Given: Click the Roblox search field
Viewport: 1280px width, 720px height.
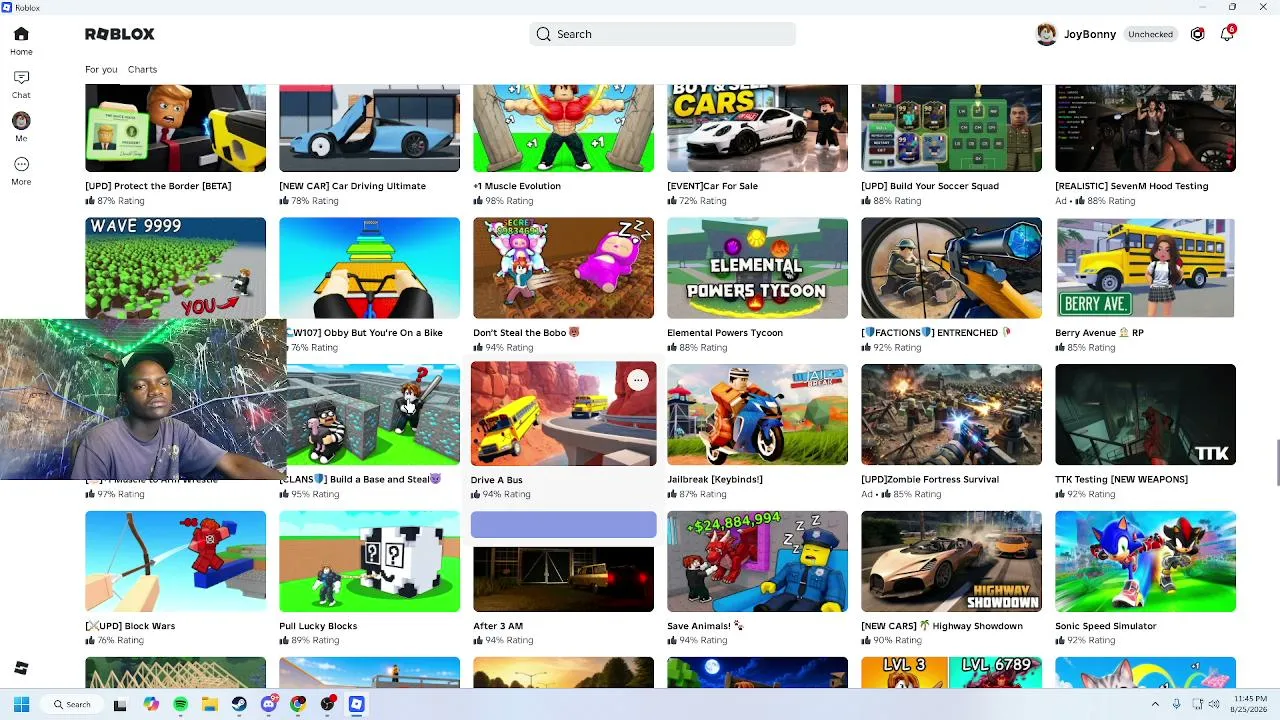Looking at the screenshot, I should click(662, 34).
